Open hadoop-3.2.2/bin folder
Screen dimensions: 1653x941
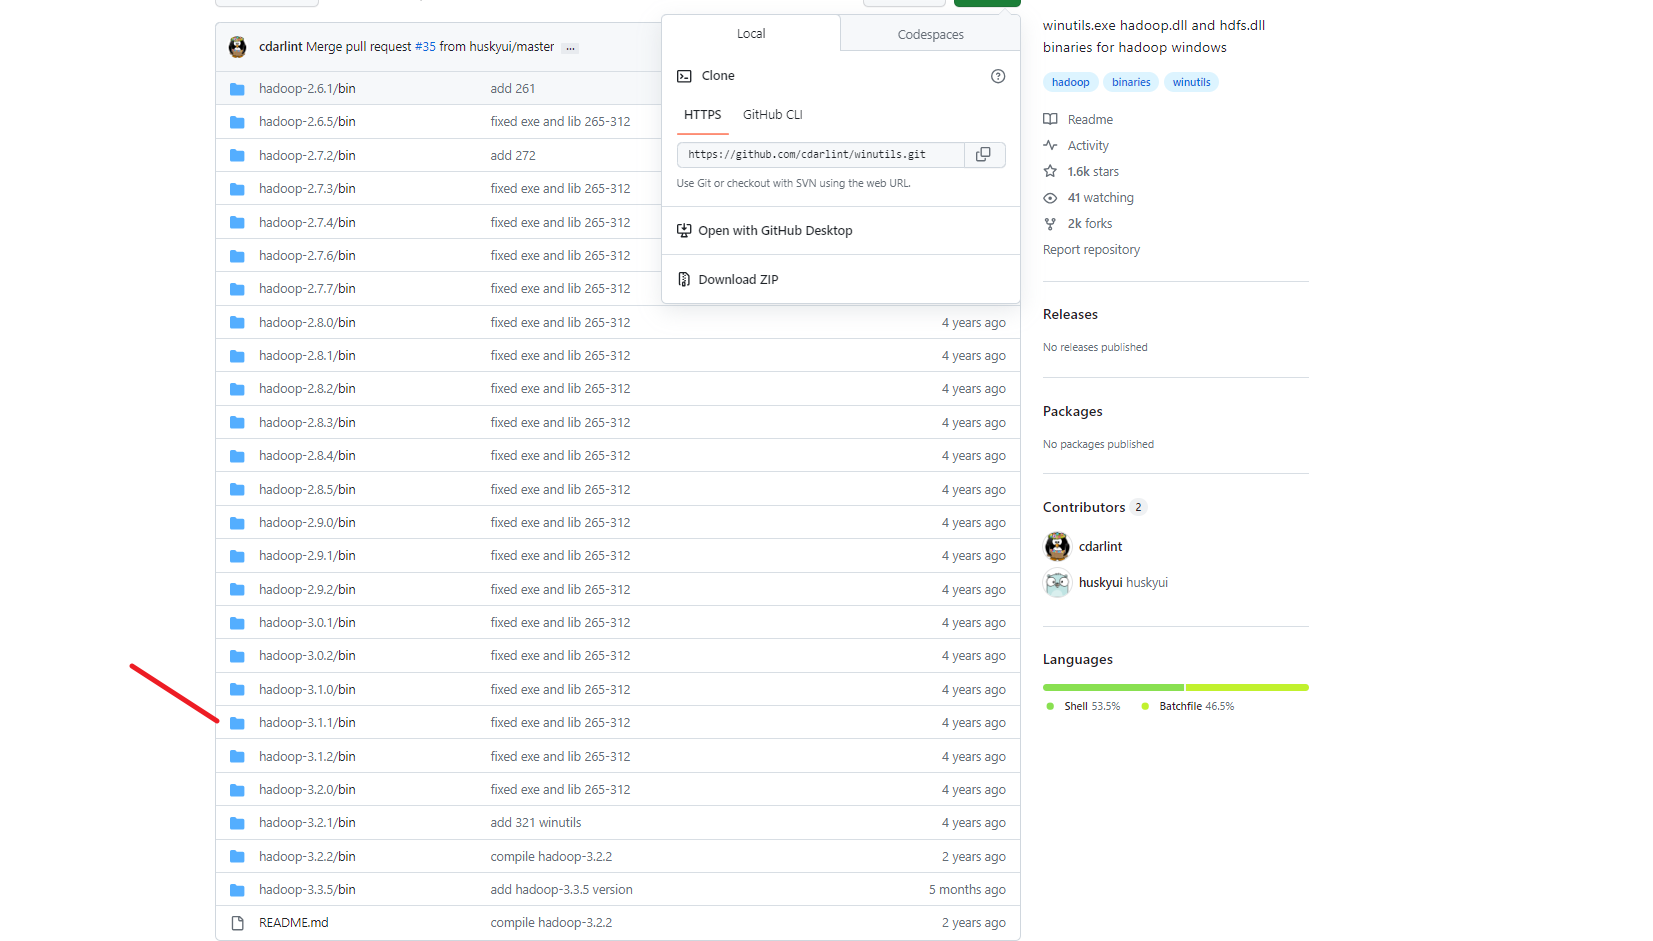coord(307,857)
